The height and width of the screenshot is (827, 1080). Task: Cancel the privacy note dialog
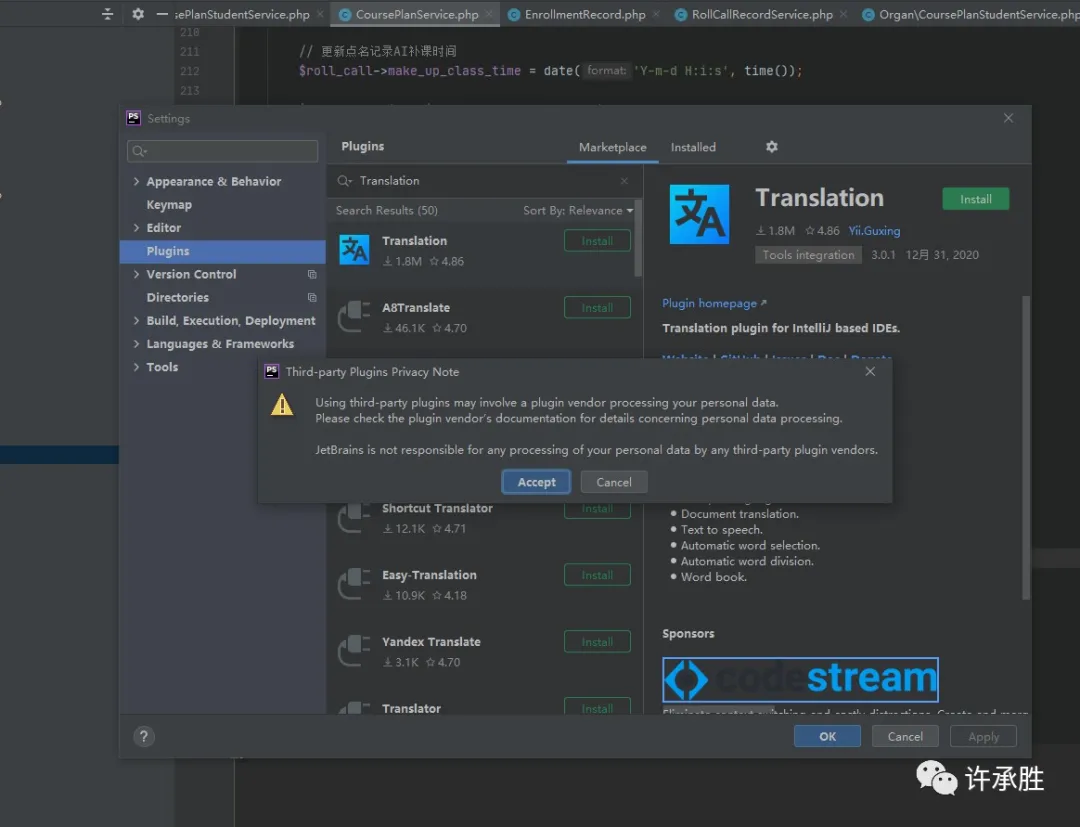coord(613,482)
